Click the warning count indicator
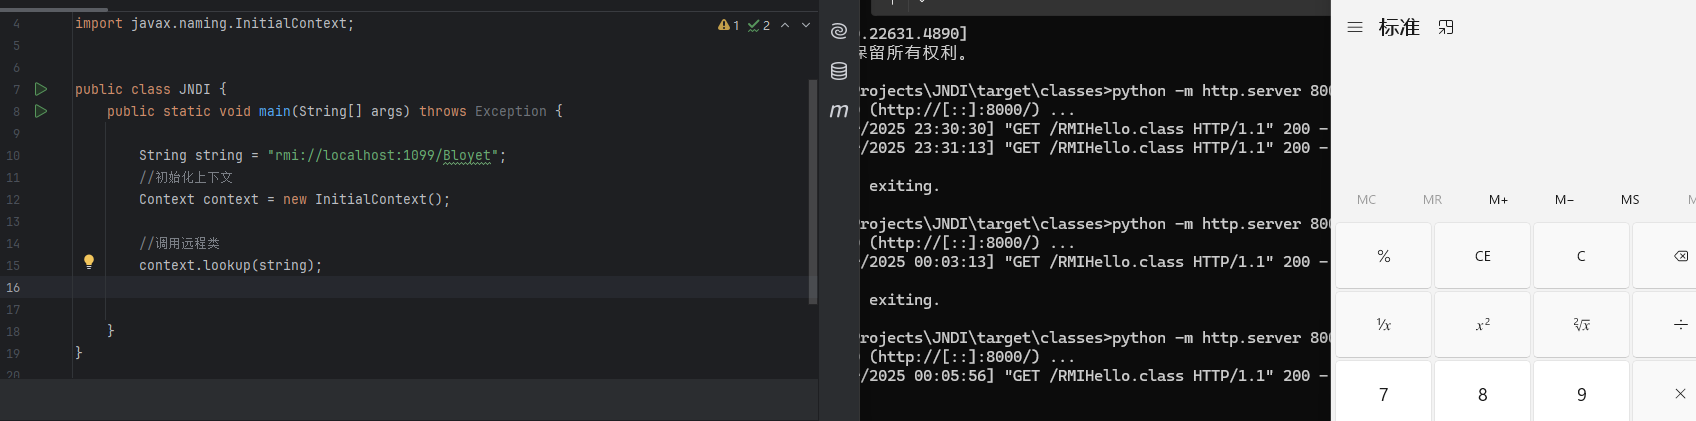This screenshot has height=421, width=1696. pos(729,25)
